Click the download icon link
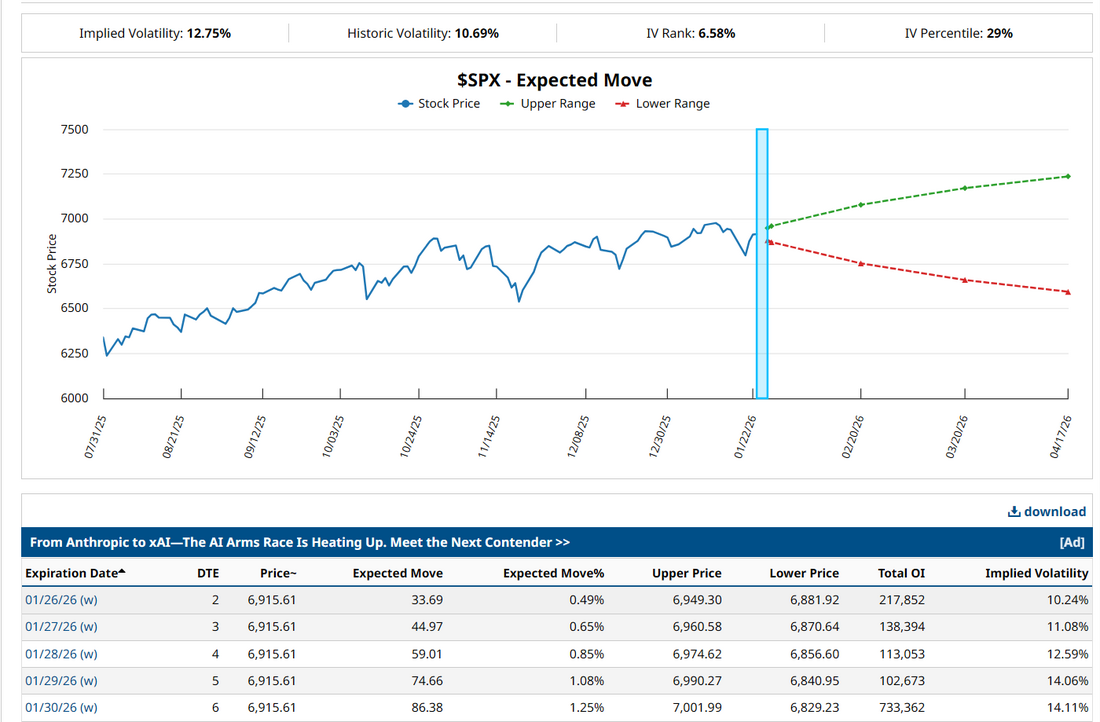 [x=1046, y=511]
